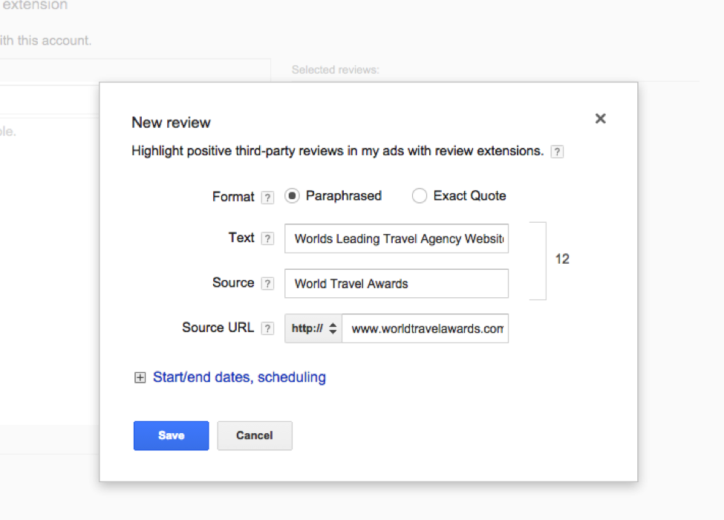Screen dimensions: 724x520
Task: Cancel the new review
Action: click(255, 435)
